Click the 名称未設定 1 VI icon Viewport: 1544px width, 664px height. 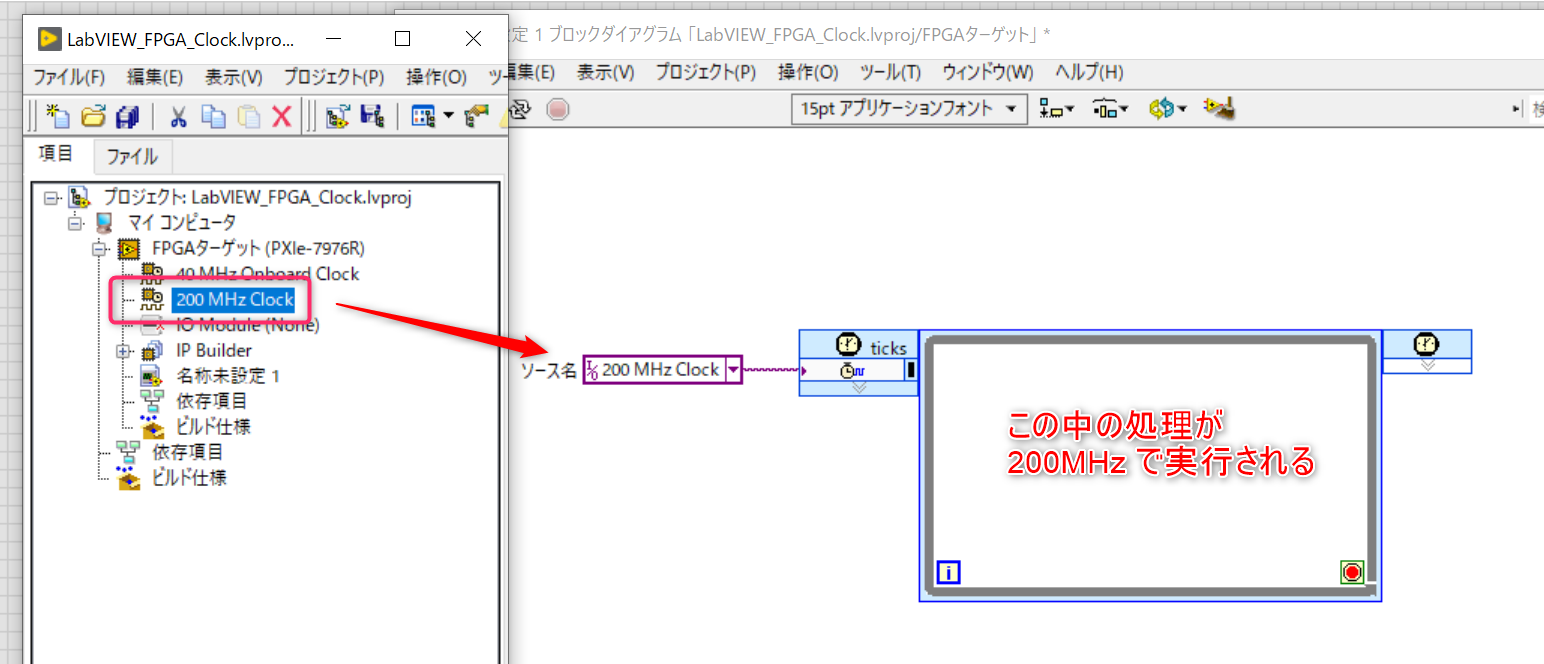[x=153, y=376]
